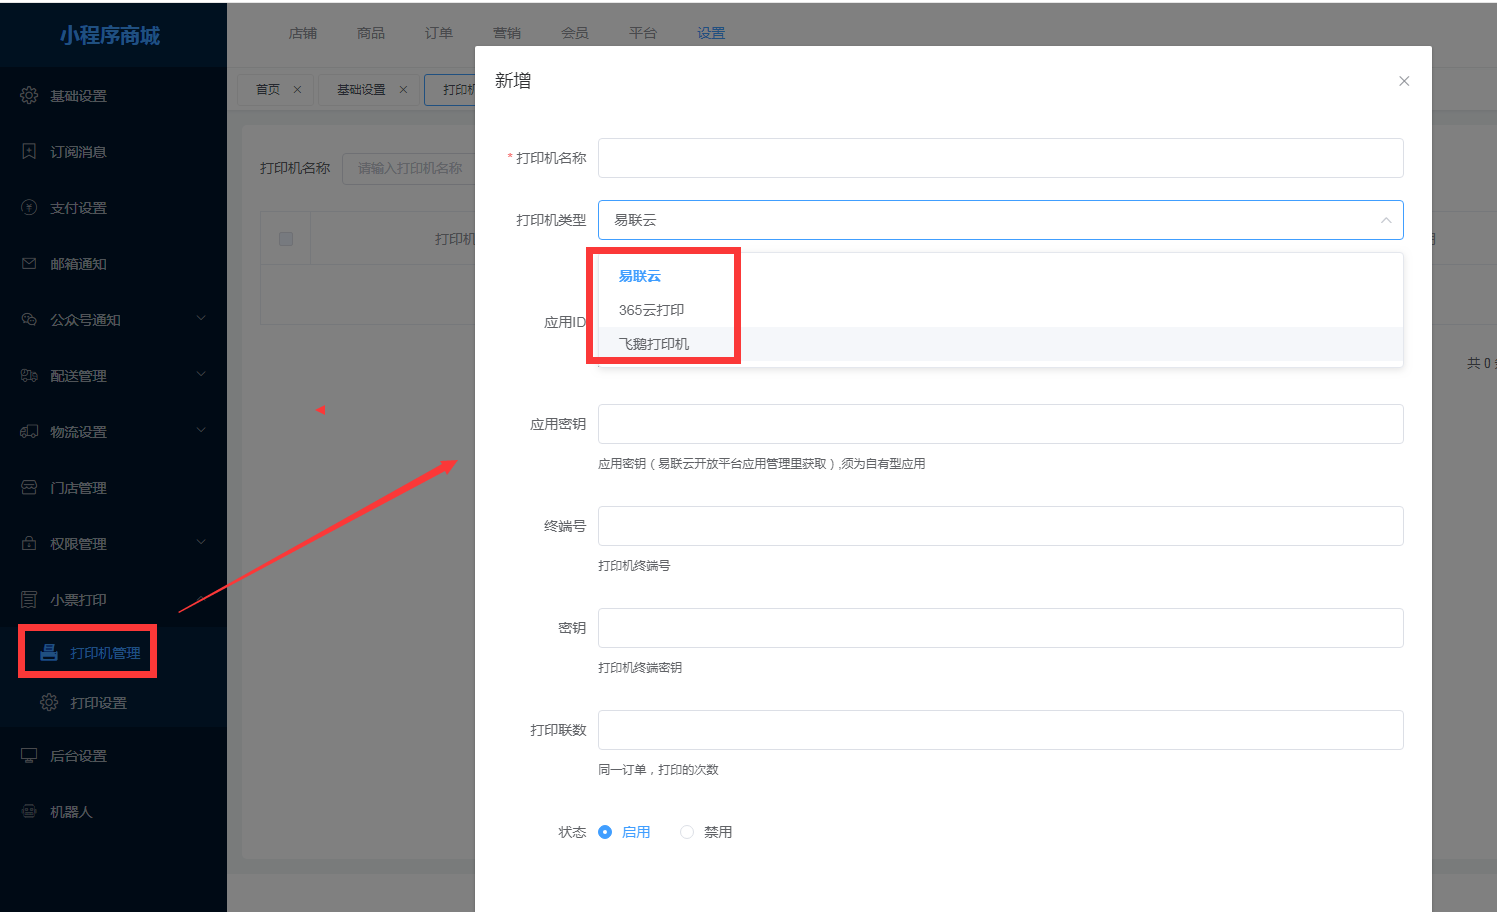
Task: Click the 小票打印 receipt icon
Action: coord(29,599)
